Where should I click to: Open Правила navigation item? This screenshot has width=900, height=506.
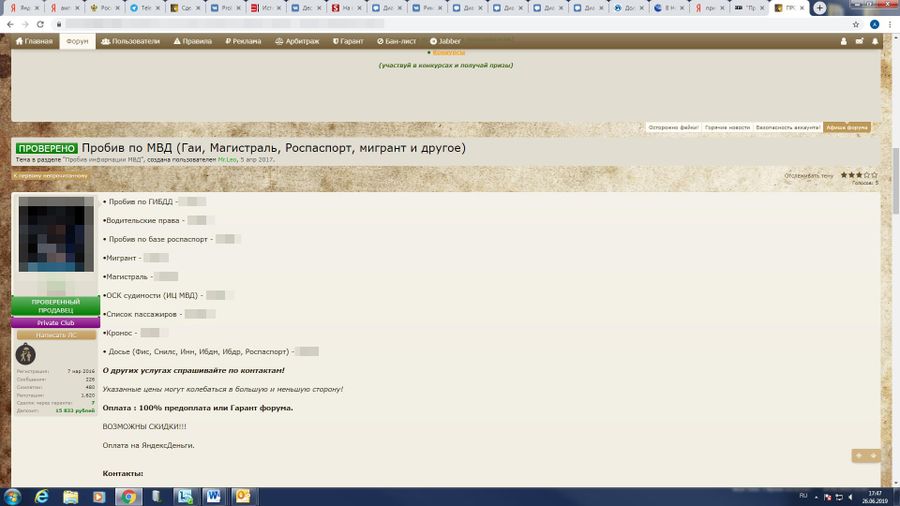[x=193, y=41]
